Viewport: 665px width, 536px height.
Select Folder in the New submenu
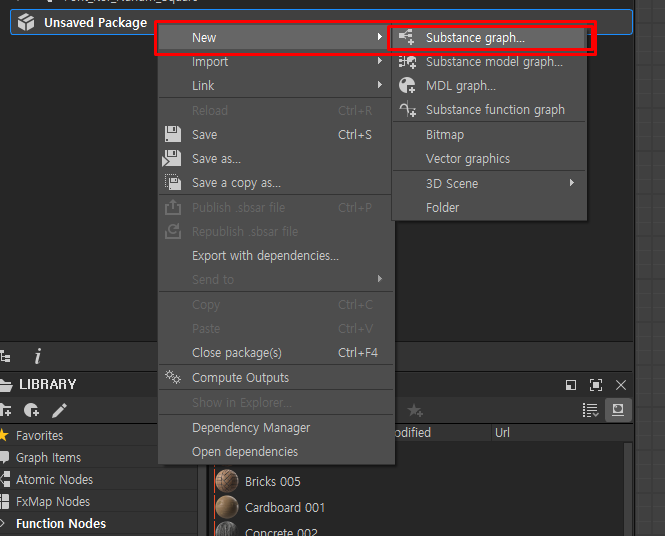click(x=489, y=208)
